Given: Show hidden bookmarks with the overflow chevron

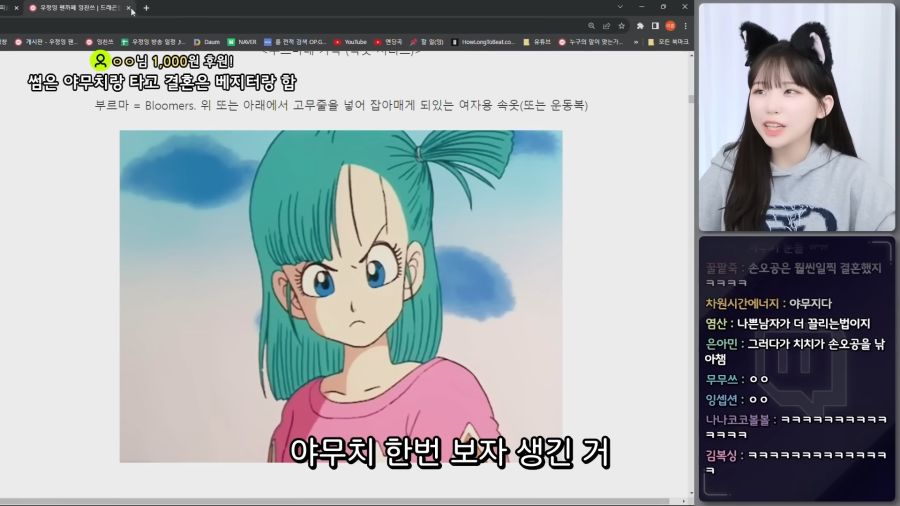Looking at the screenshot, I should [x=636, y=42].
